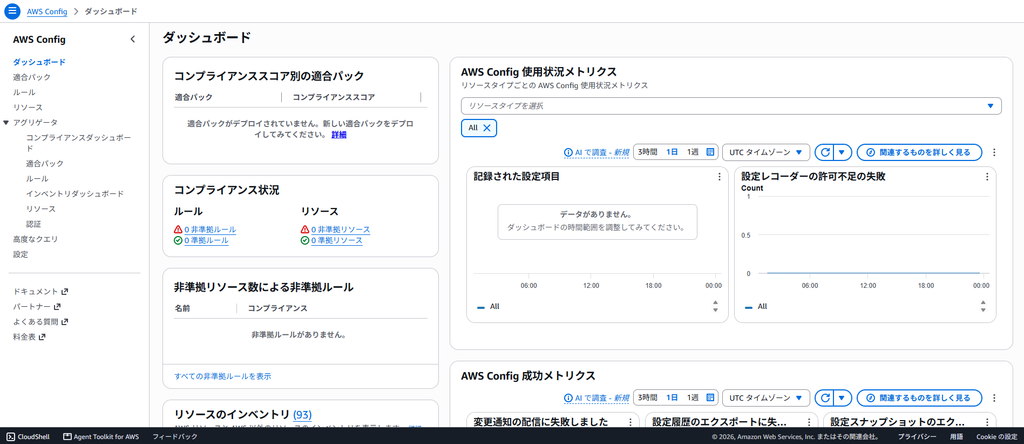Open refresh interval dropdown in success metrics

point(842,398)
